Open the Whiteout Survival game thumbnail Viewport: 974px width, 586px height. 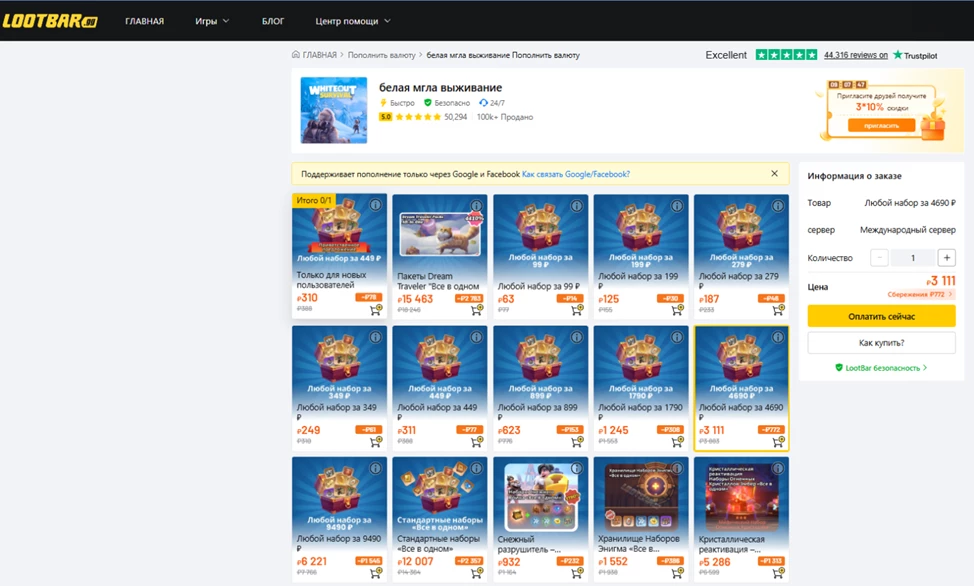[334, 110]
